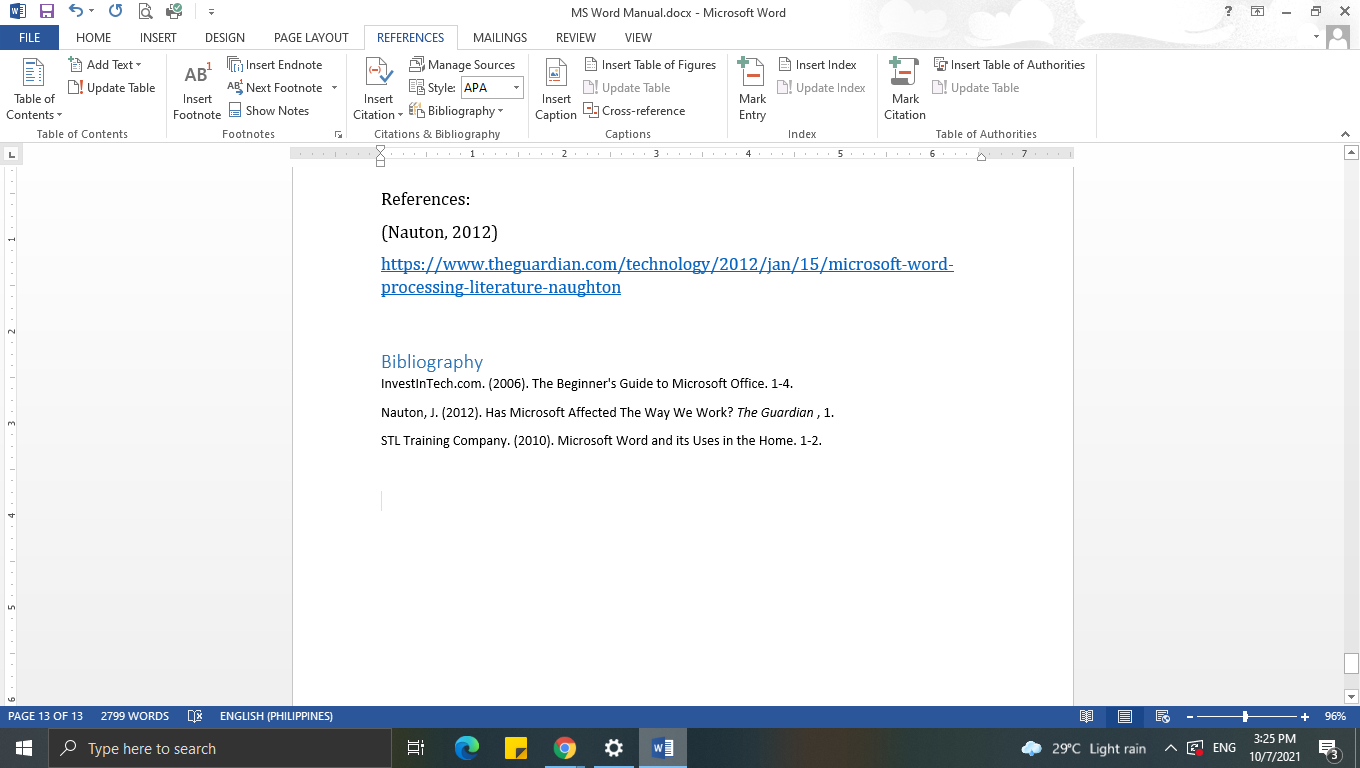The height and width of the screenshot is (768, 1360).
Task: Click the proofing errors icon in status bar
Action: click(195, 716)
